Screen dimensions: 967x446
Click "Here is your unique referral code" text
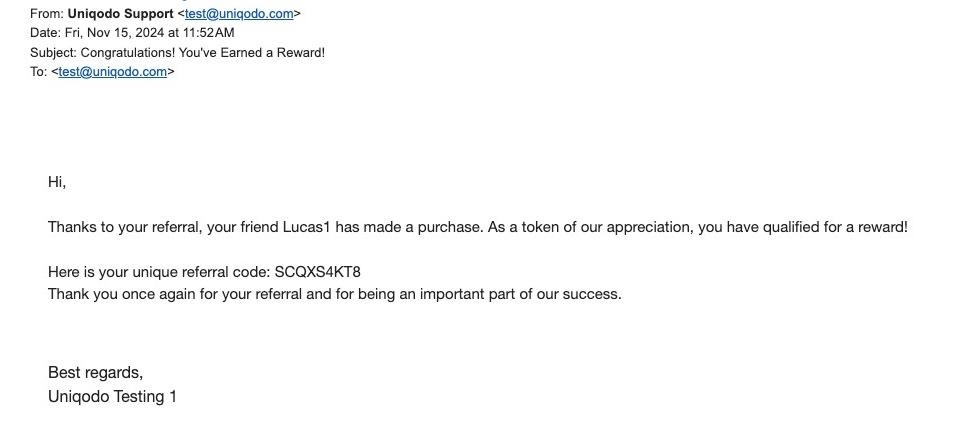click(158, 272)
